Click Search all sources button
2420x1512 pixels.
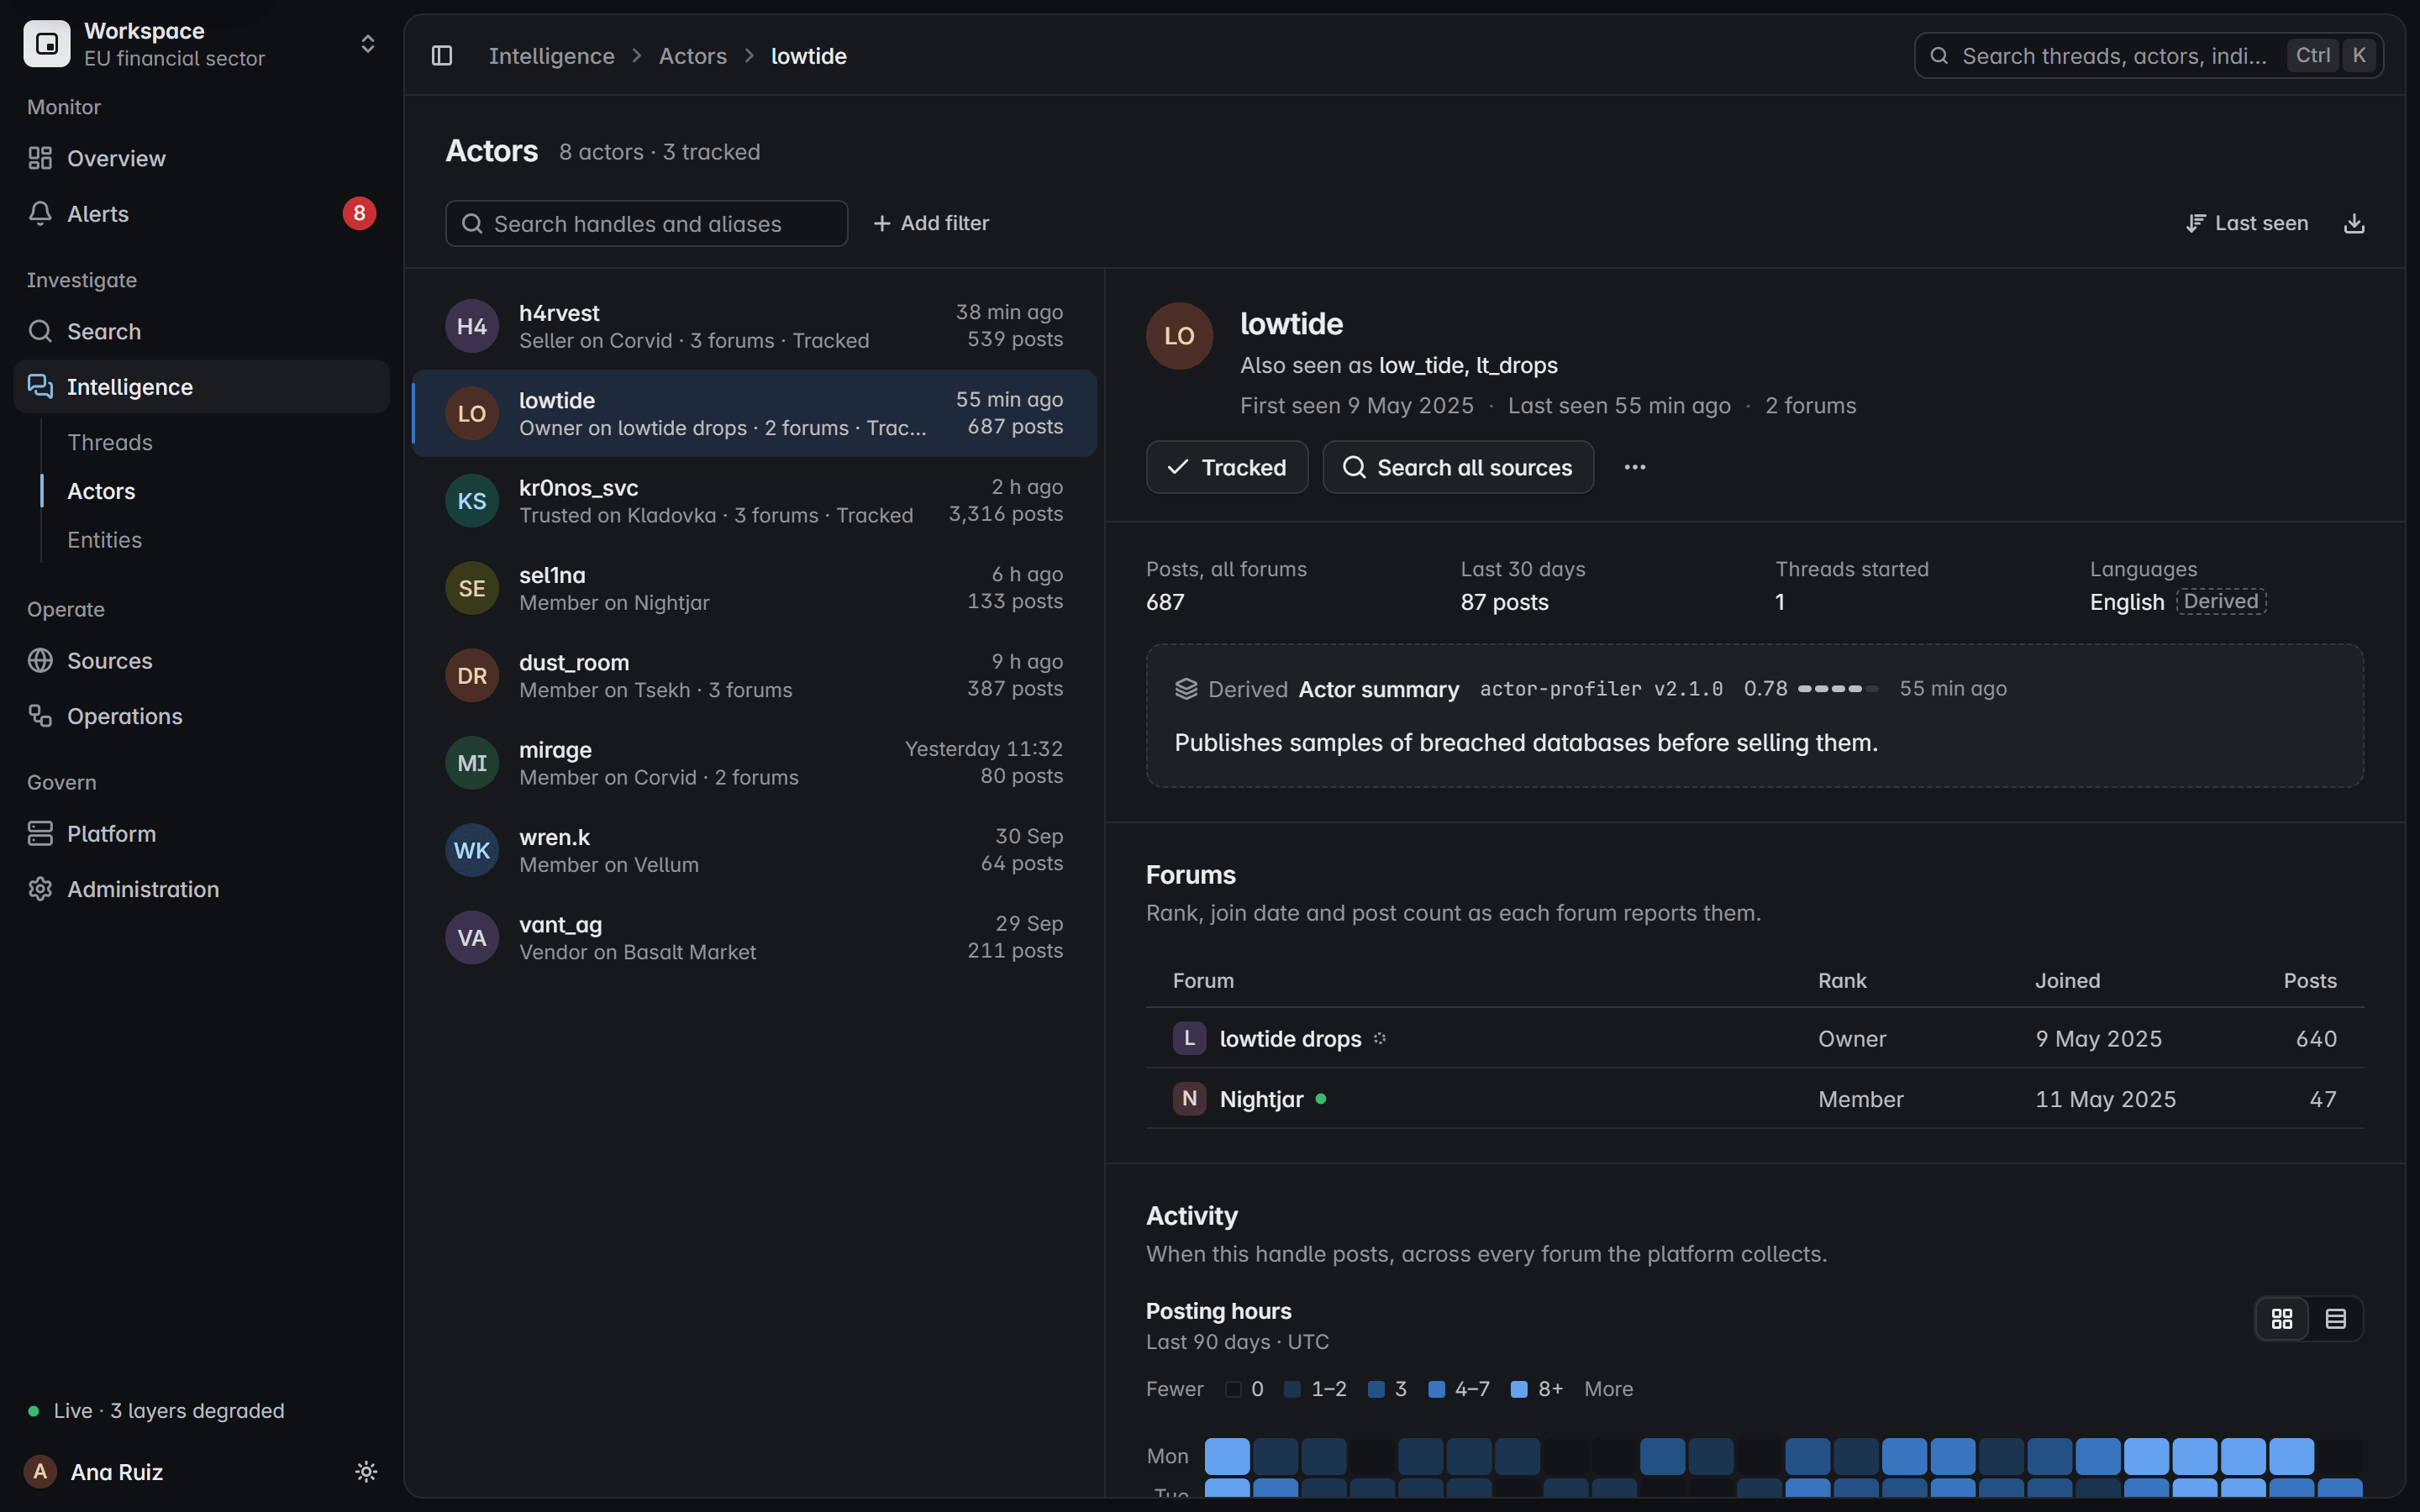(1458, 467)
